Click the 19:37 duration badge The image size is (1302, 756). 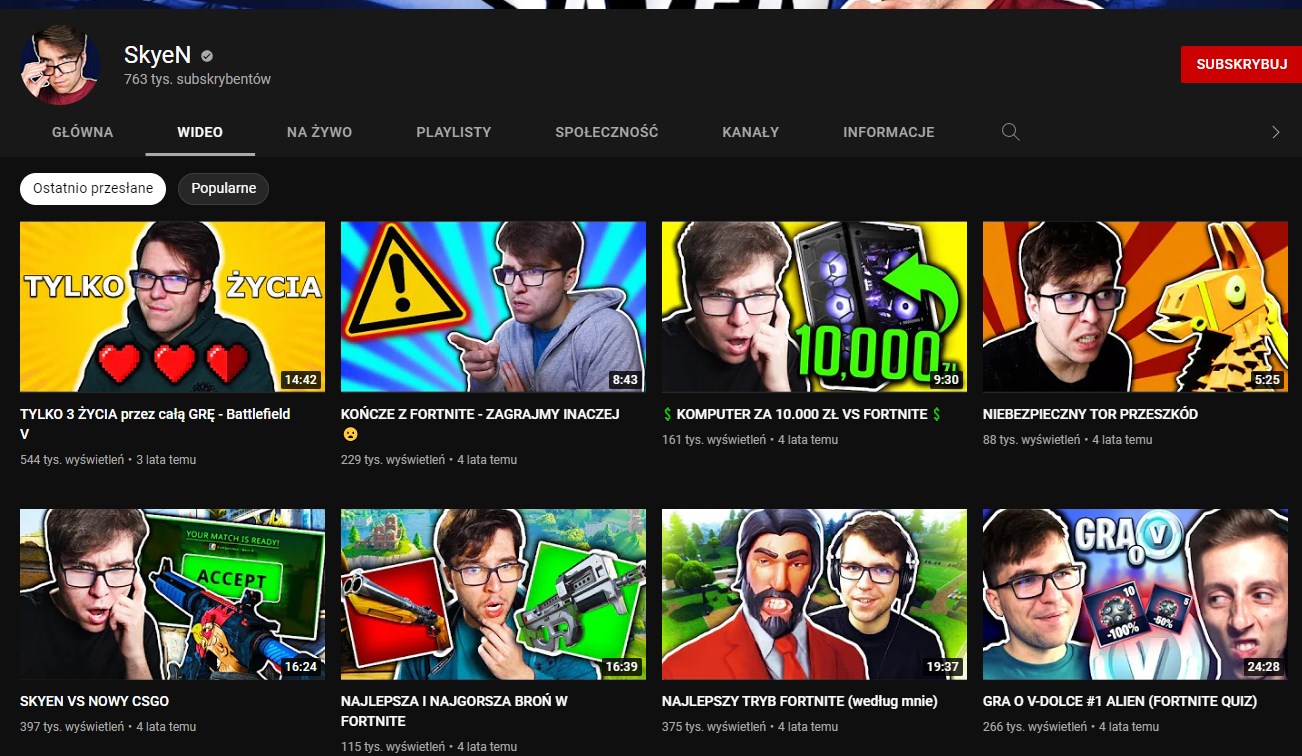click(942, 667)
